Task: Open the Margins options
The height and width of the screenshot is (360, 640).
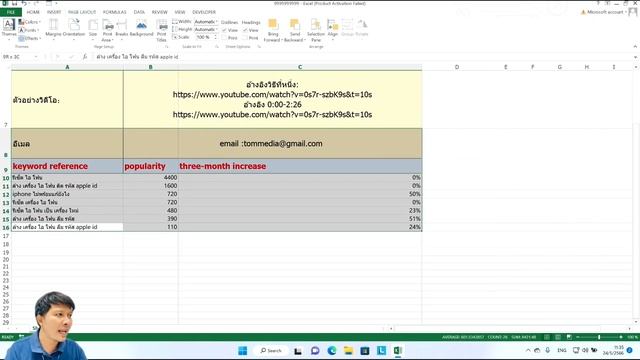Action: (53, 28)
